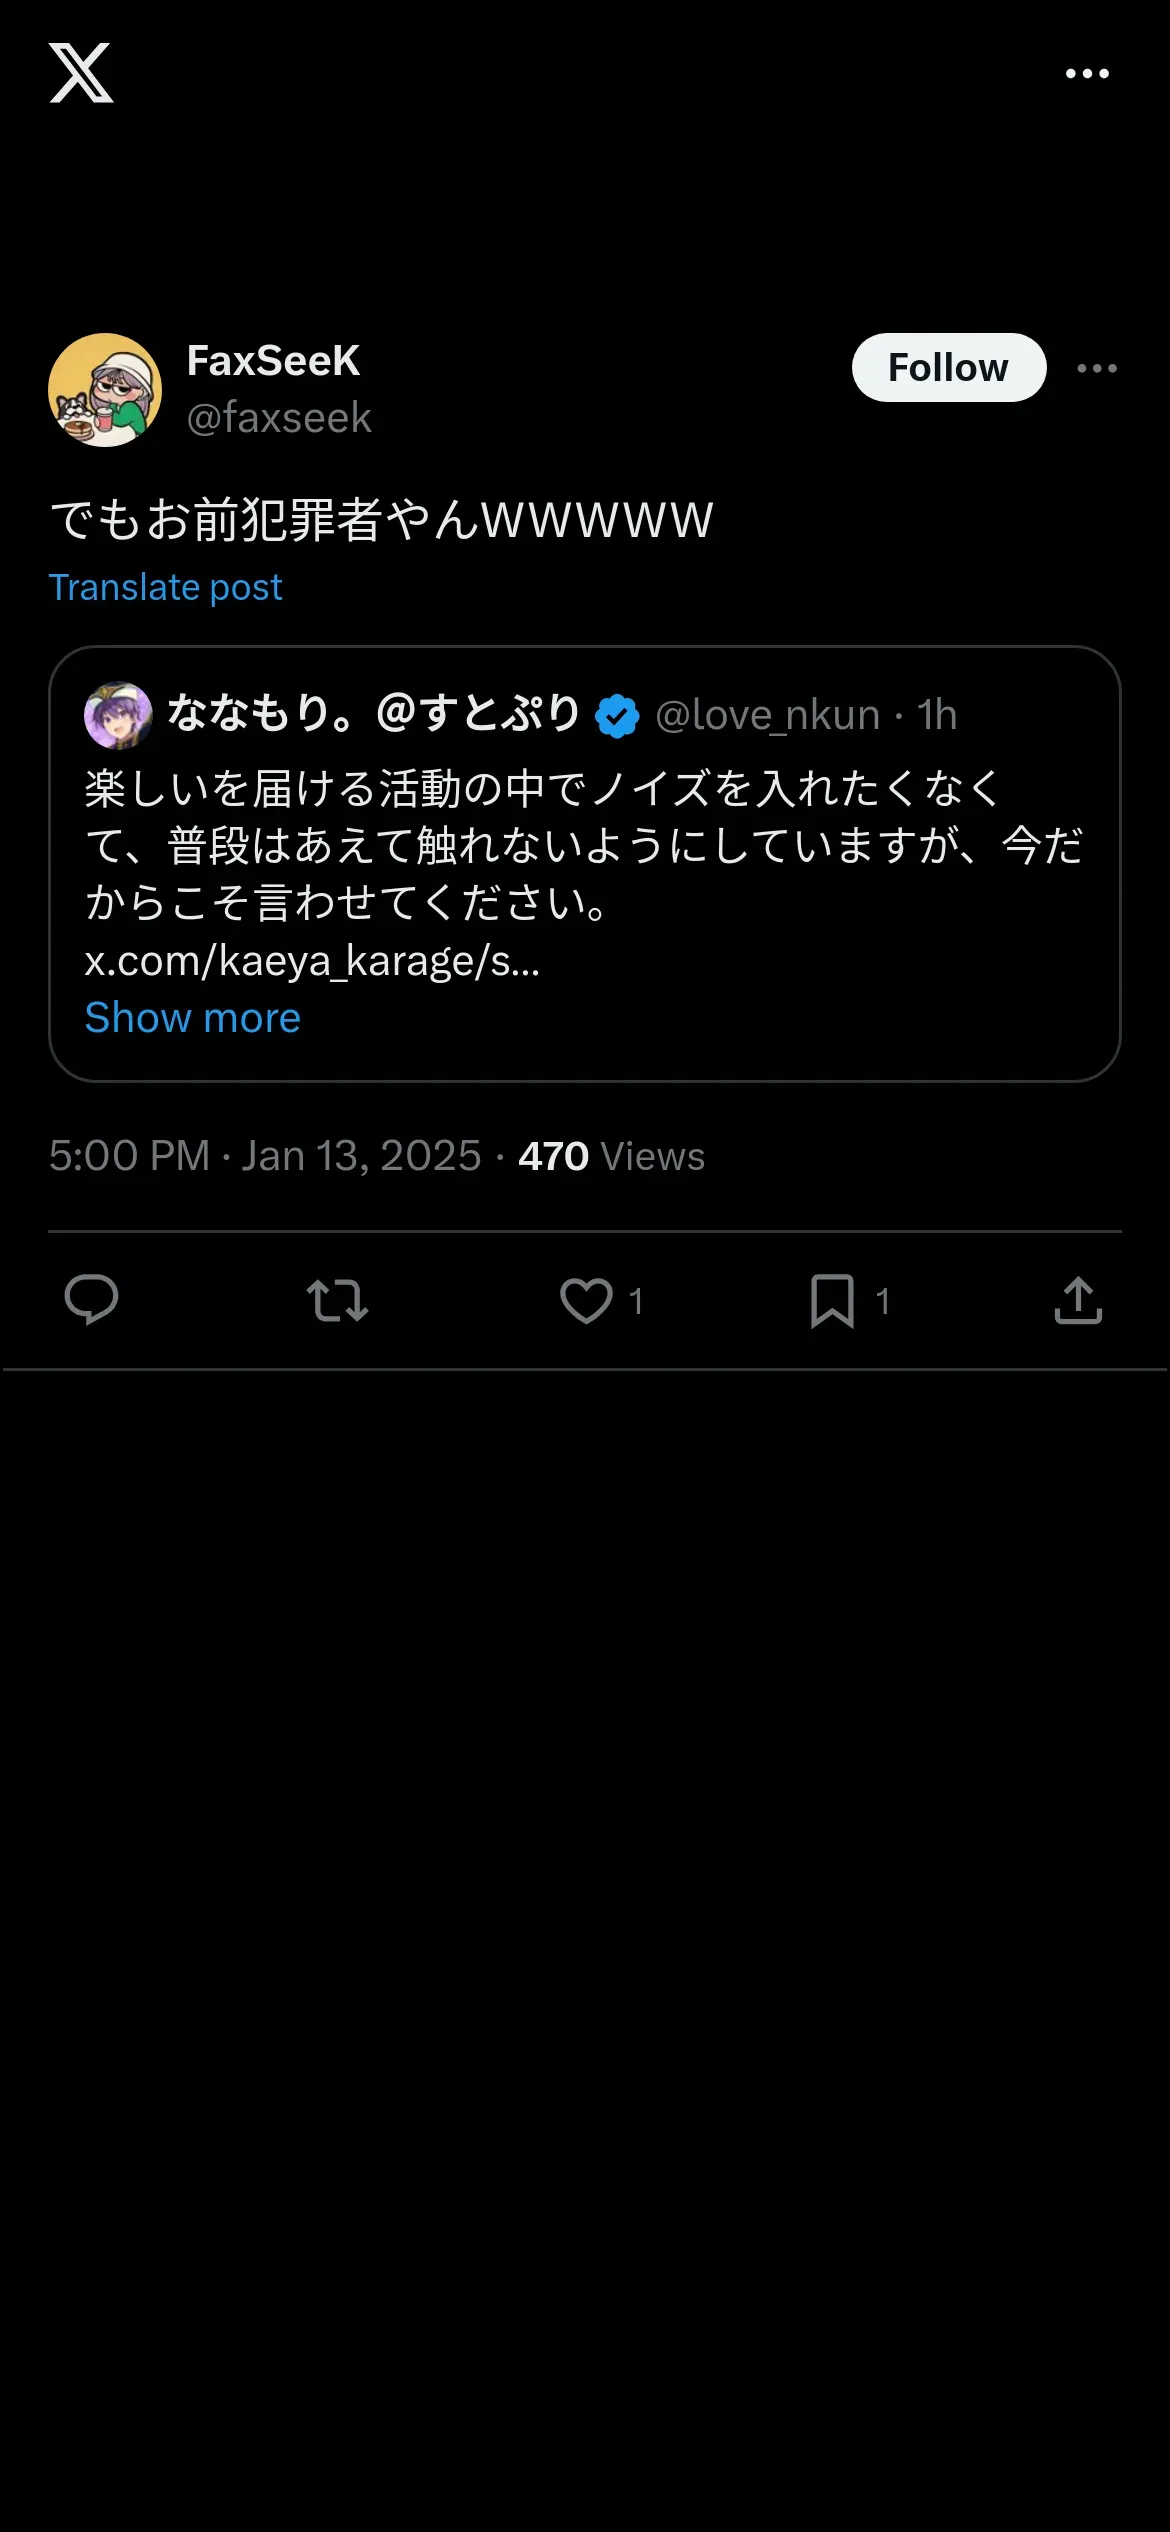
Task: Like the post with heart icon
Action: click(586, 1300)
